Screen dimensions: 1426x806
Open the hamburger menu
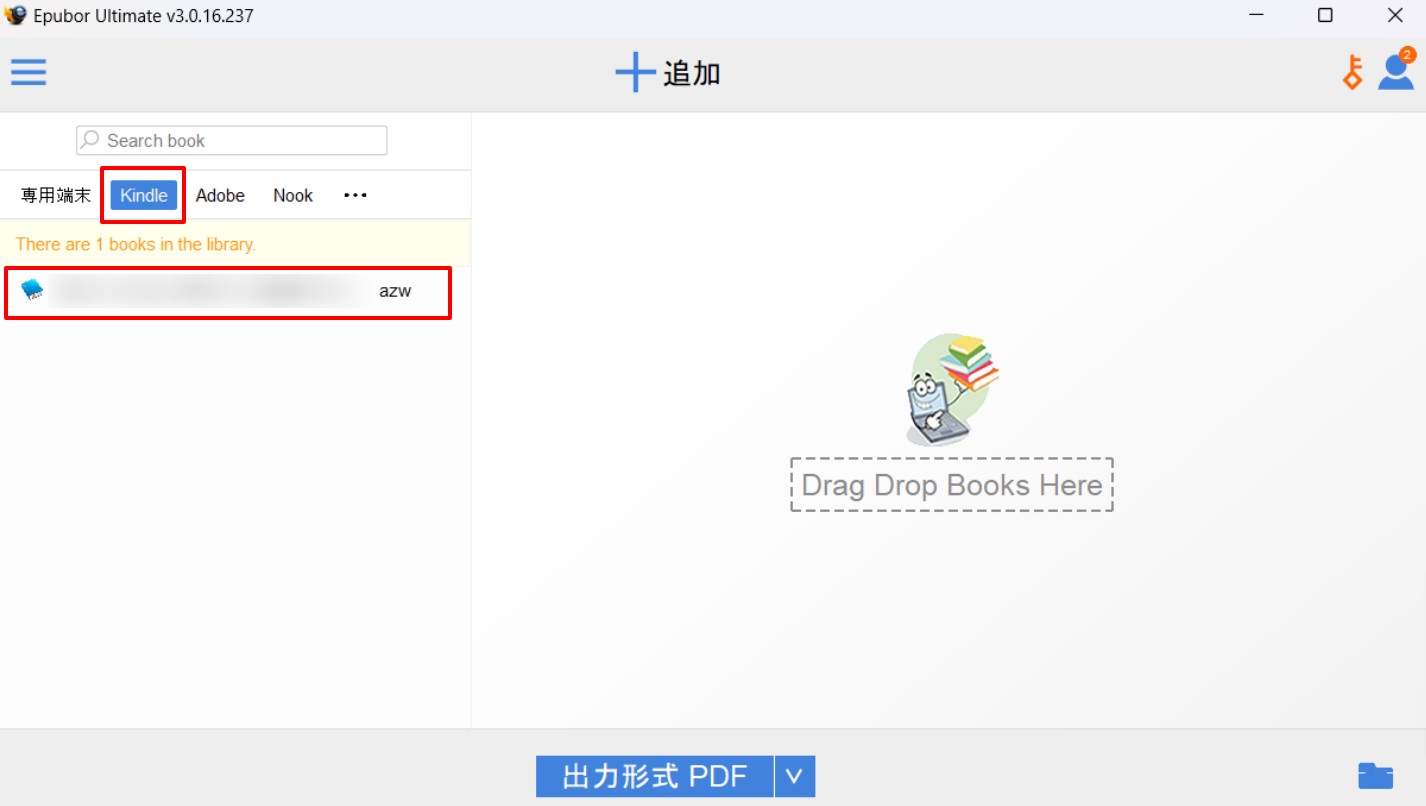(x=29, y=72)
